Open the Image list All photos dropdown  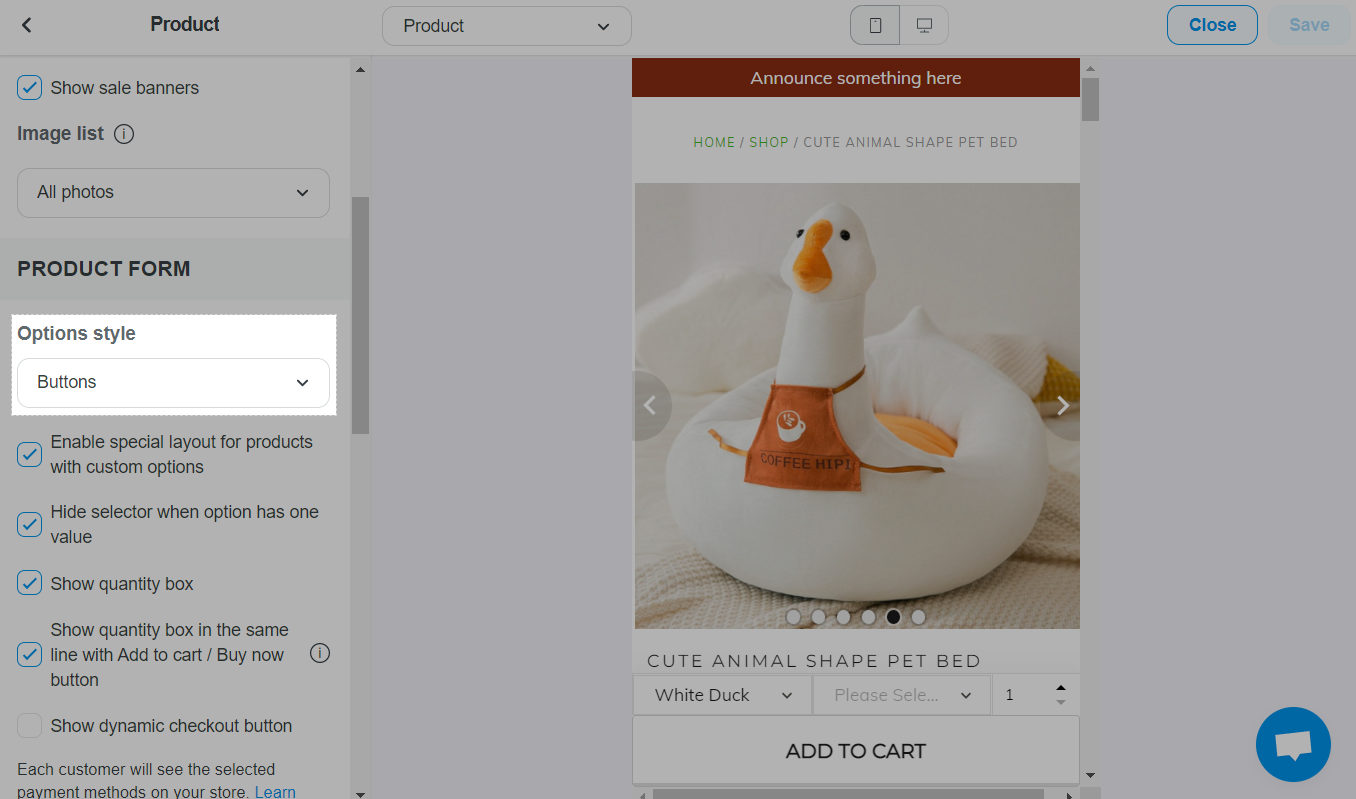coord(173,192)
